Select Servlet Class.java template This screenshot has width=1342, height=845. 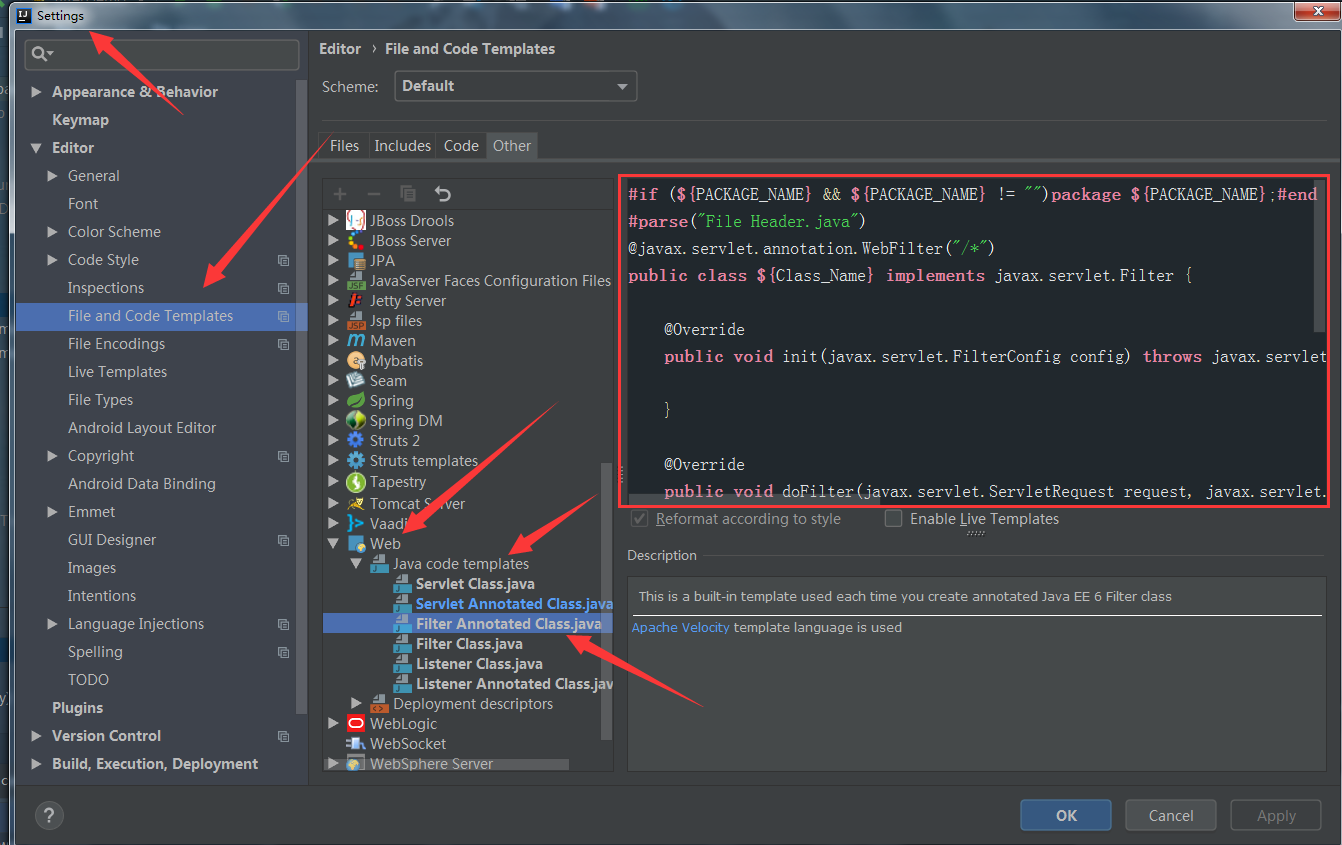point(475,584)
